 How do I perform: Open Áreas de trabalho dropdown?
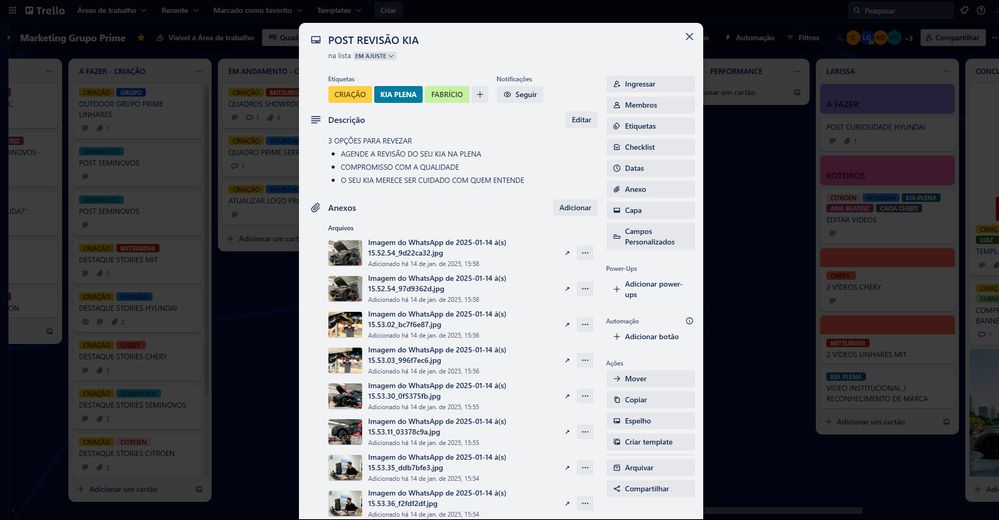(x=111, y=10)
